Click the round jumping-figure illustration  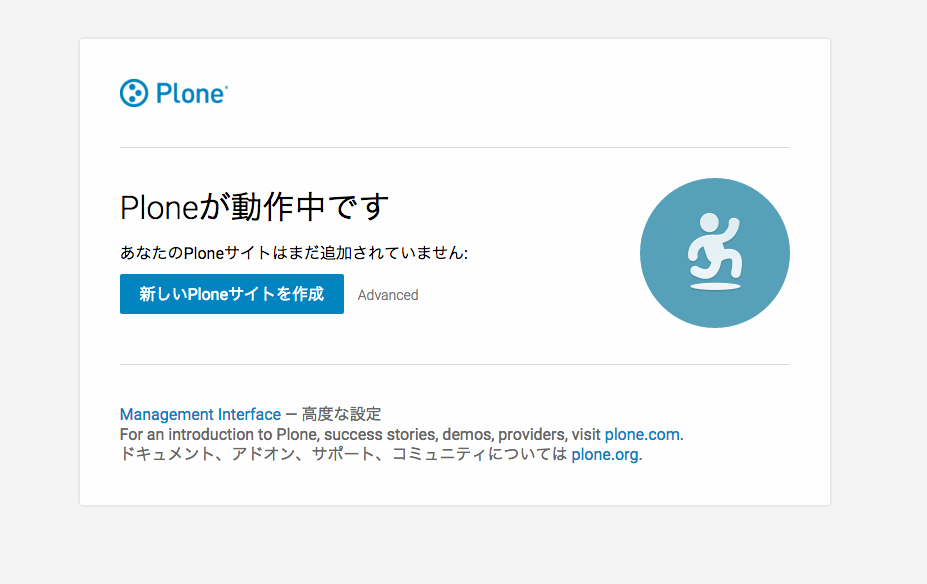coord(715,253)
